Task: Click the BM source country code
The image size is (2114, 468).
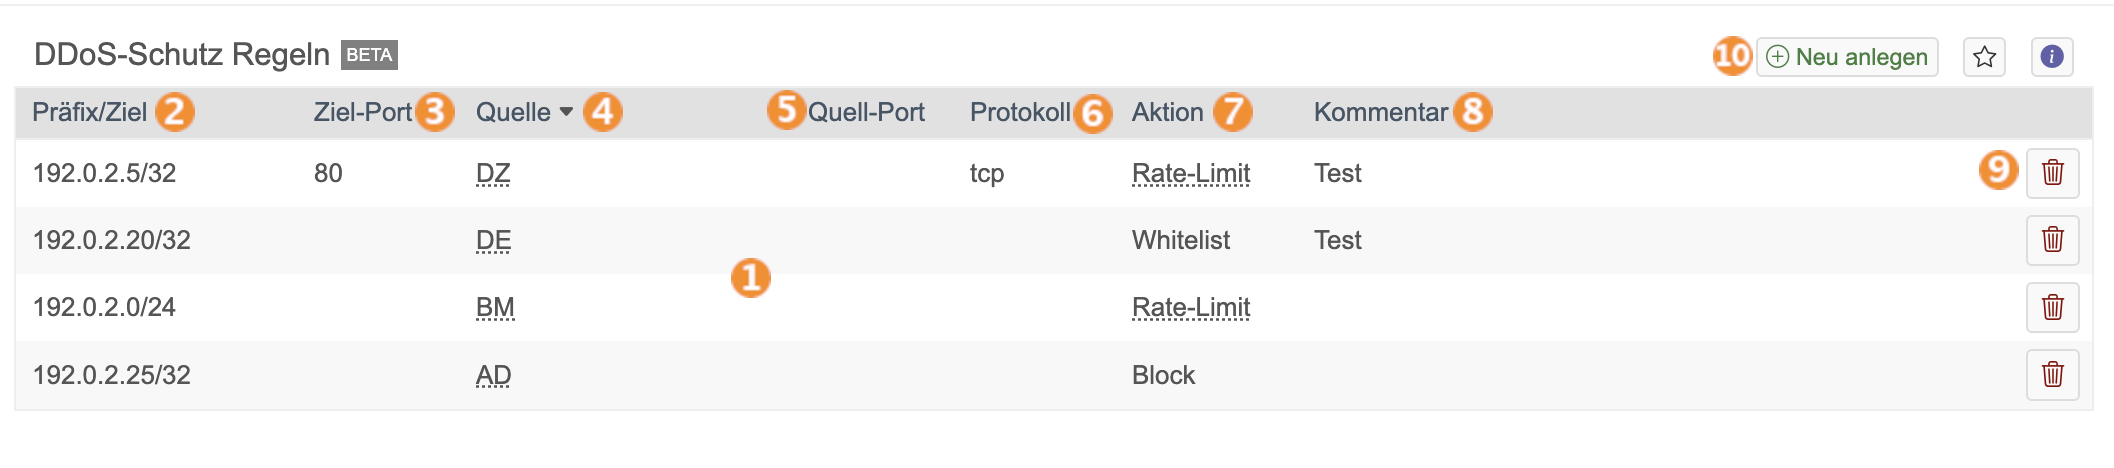Action: [x=495, y=308]
